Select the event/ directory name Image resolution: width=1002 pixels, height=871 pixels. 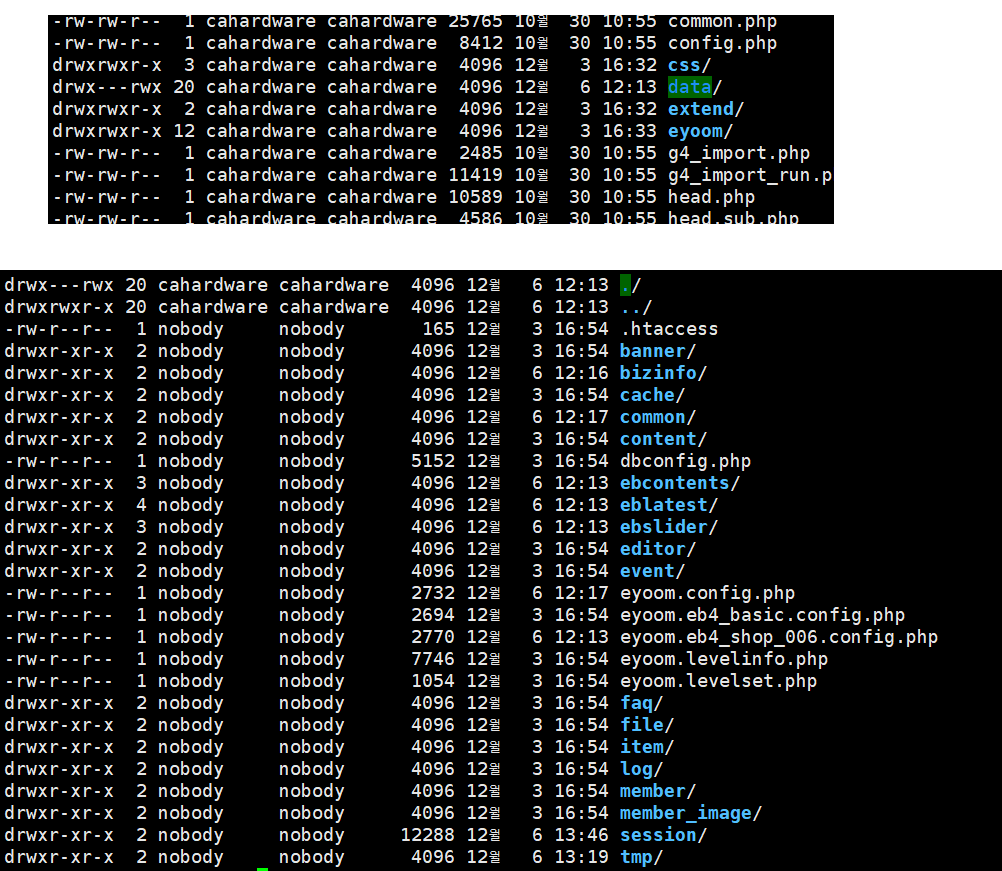(652, 571)
